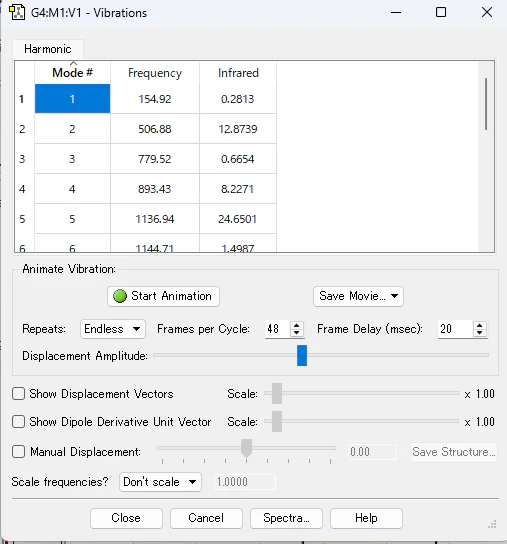Click infrared value 0.6654
Screen dimensions: 507x544
[238, 159]
